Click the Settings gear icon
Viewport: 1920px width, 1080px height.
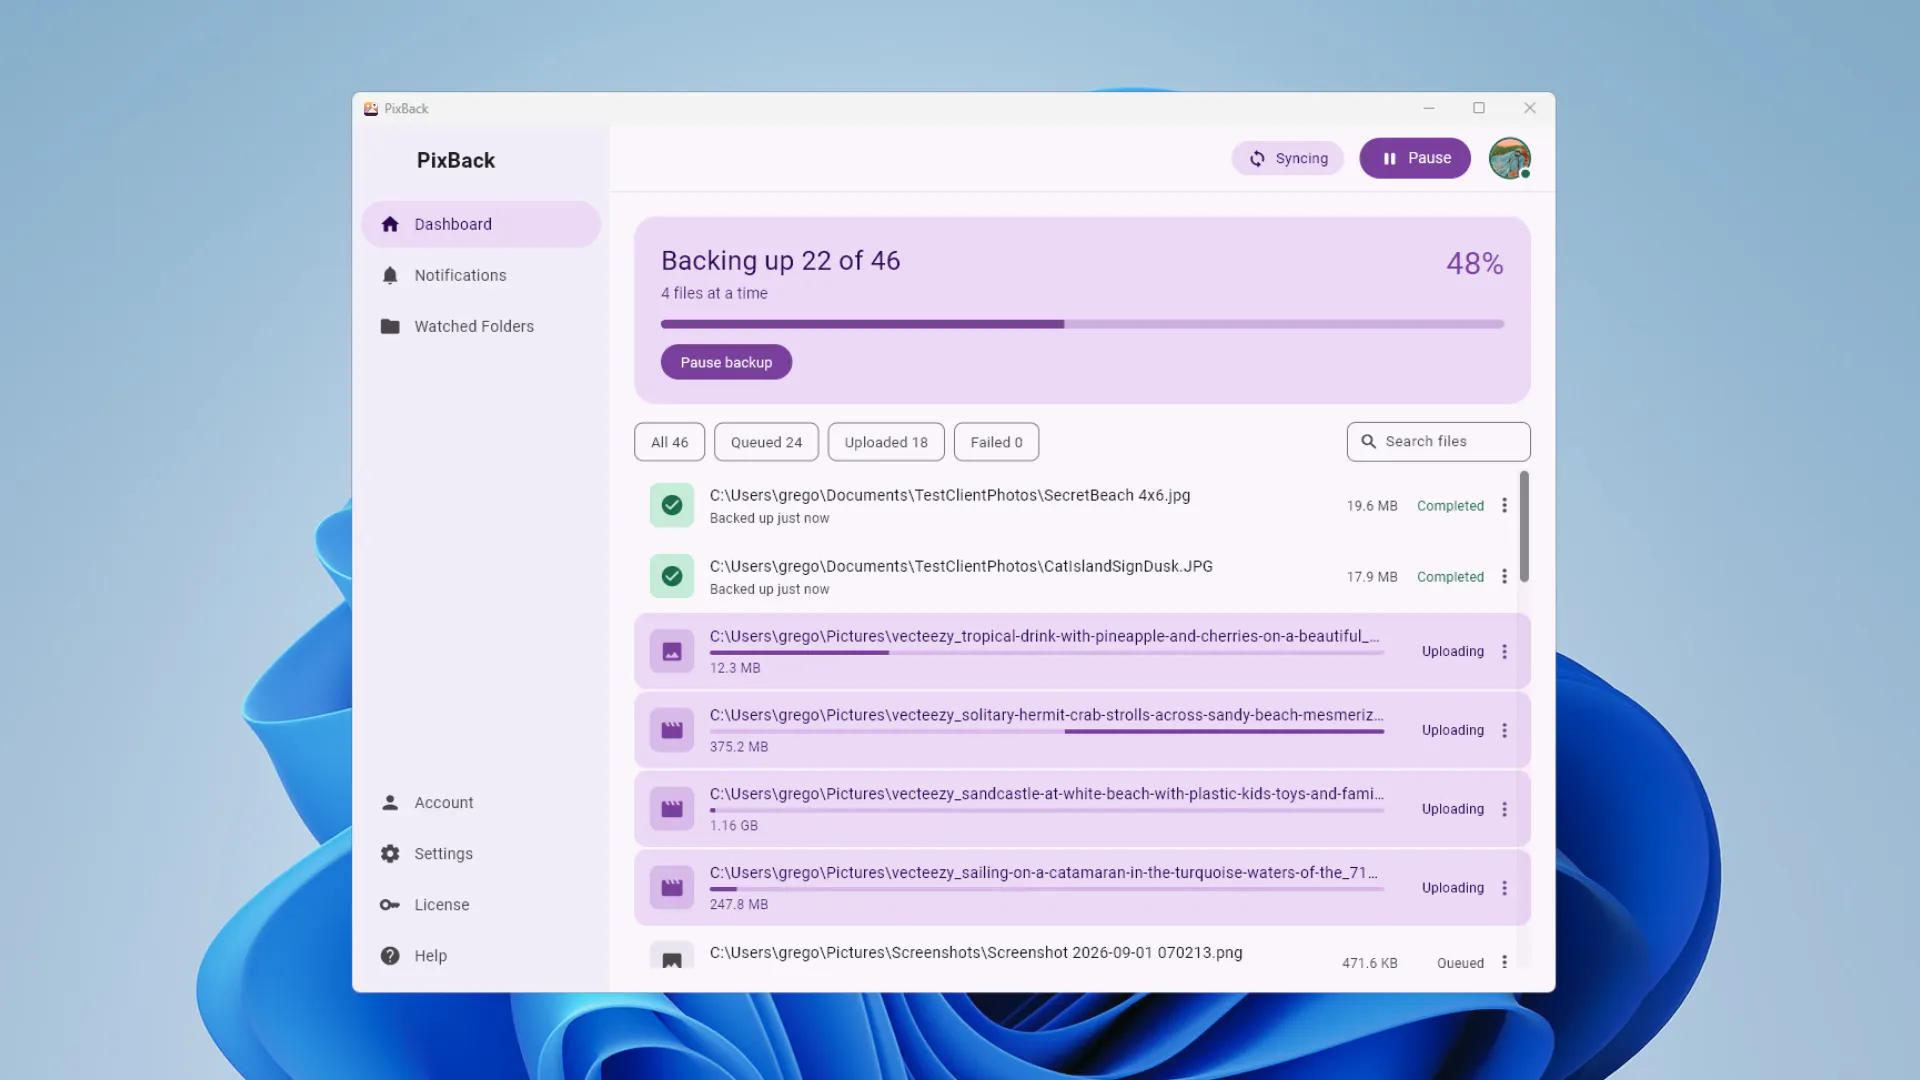pyautogui.click(x=390, y=853)
